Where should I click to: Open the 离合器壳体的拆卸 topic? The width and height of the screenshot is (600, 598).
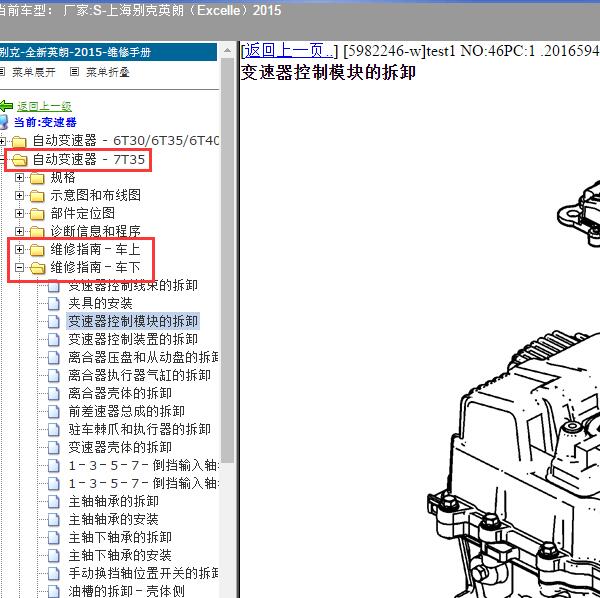[x=120, y=393]
